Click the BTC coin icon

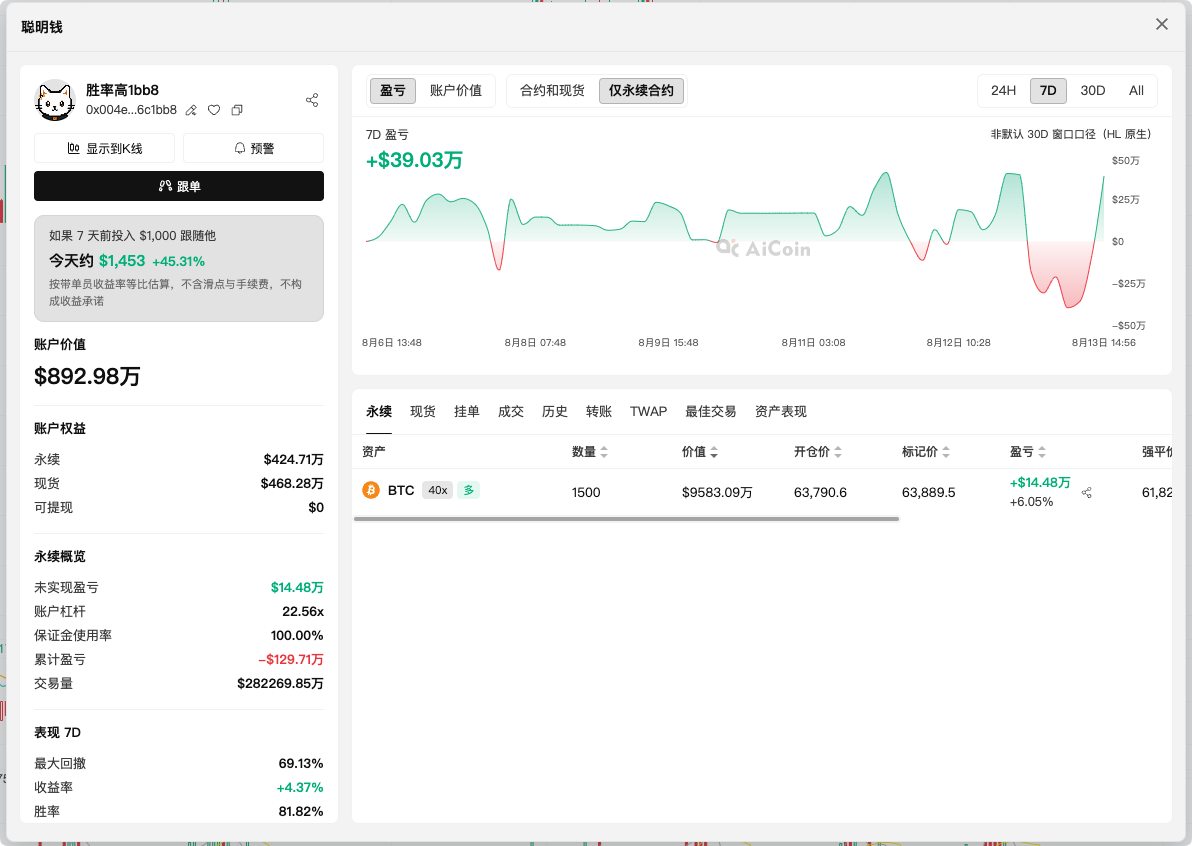(x=371, y=490)
